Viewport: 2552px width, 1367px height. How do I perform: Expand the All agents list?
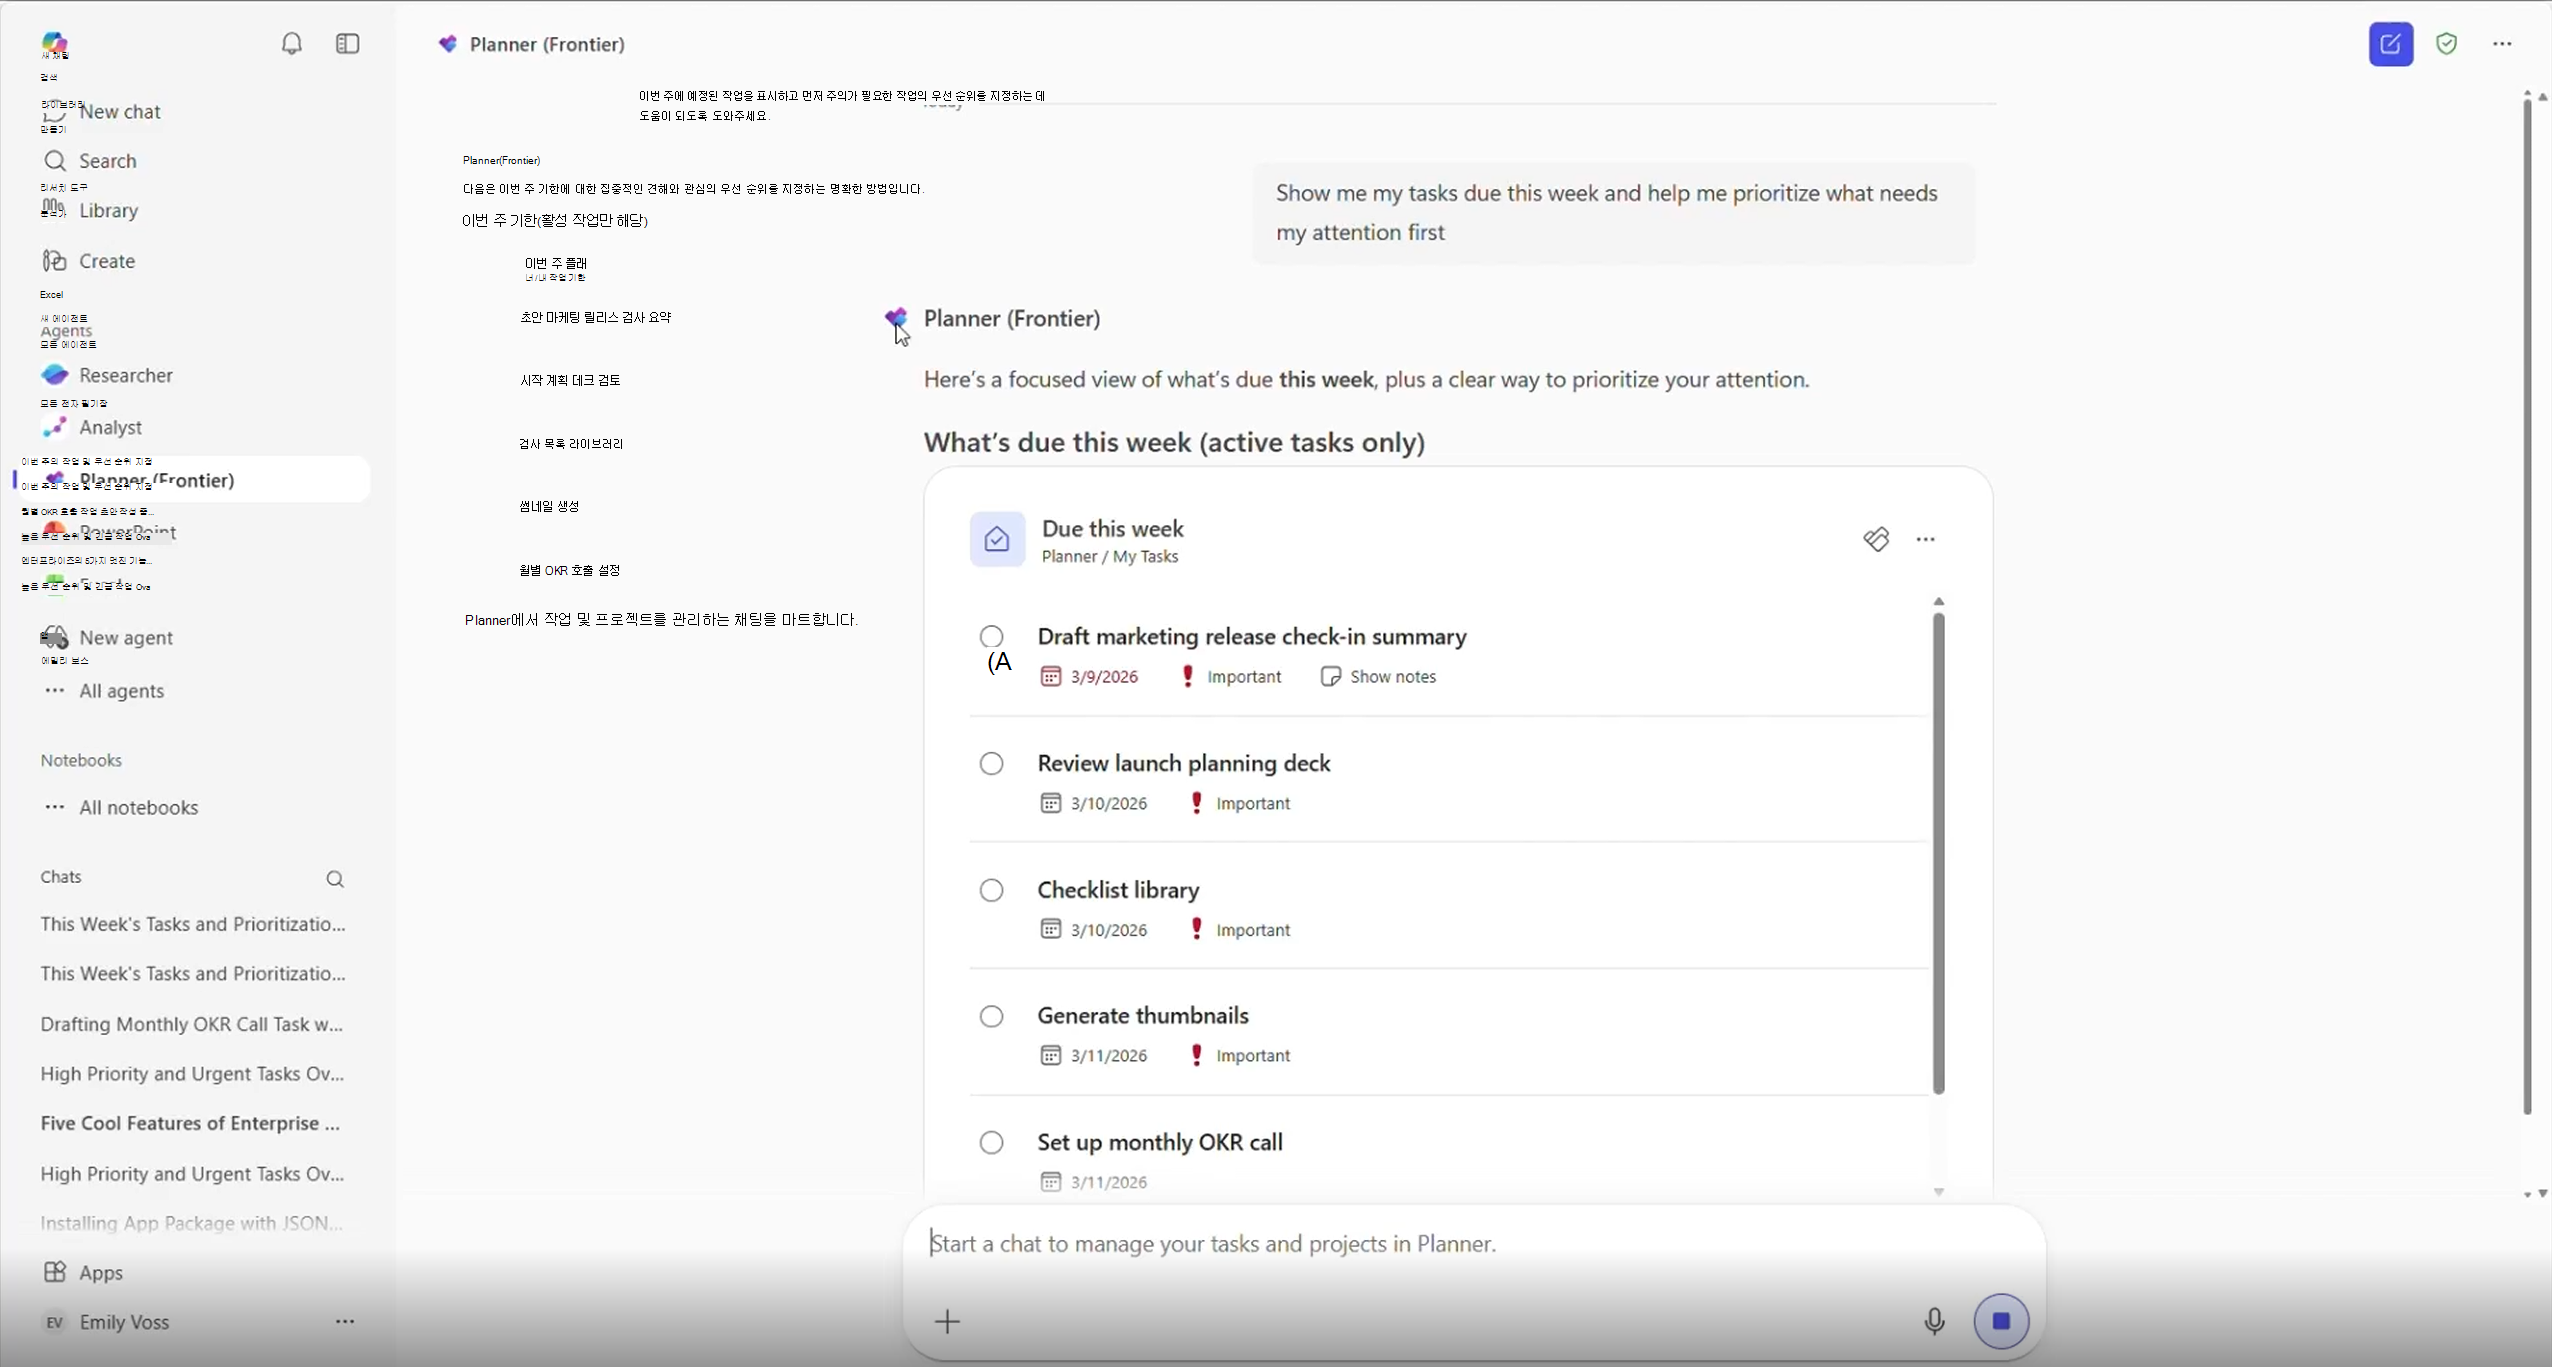tap(103, 691)
